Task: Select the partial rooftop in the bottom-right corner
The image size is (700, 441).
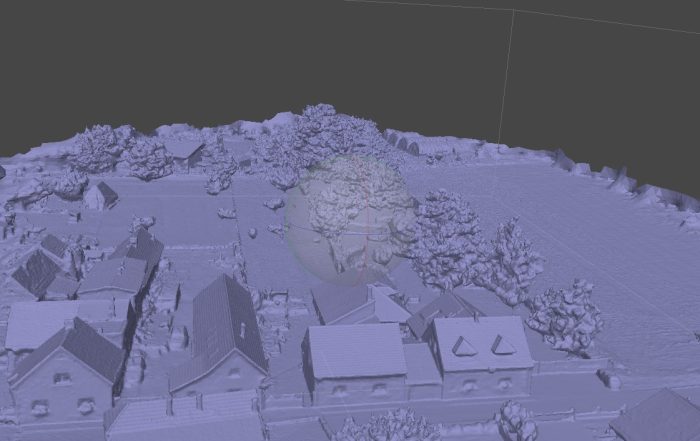Action: (x=660, y=417)
